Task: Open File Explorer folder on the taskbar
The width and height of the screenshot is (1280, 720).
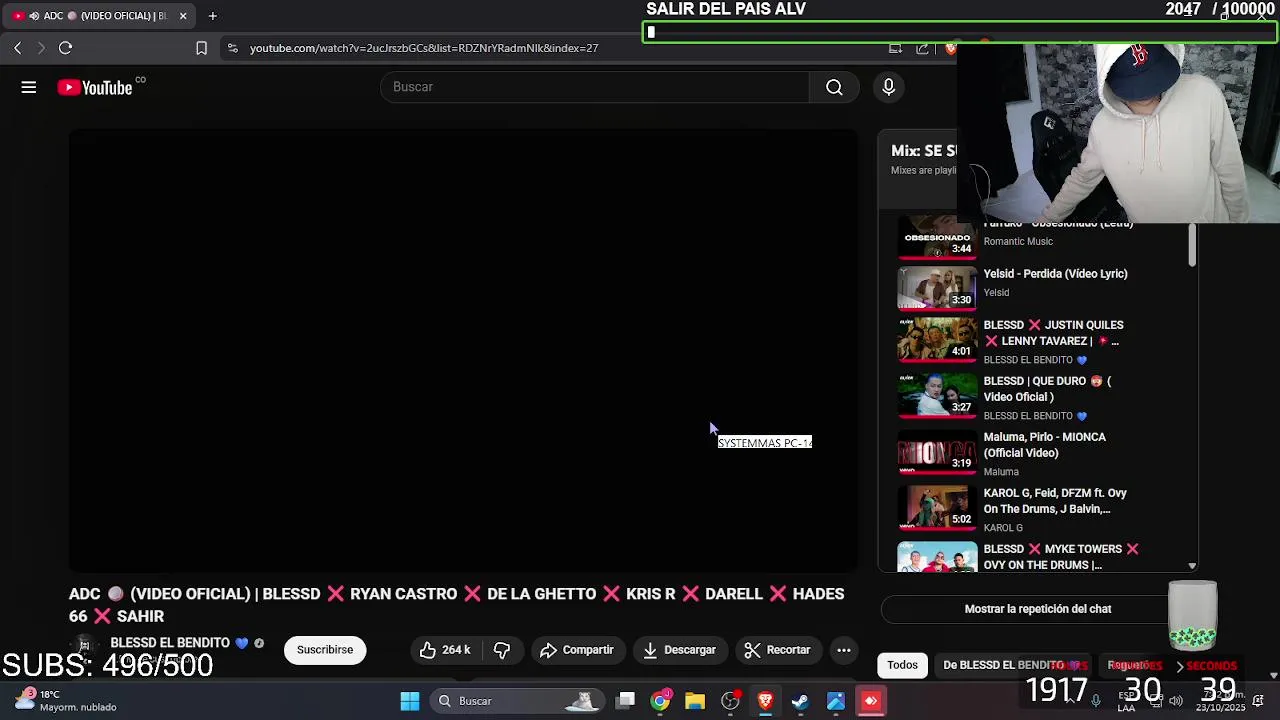Action: pos(695,701)
